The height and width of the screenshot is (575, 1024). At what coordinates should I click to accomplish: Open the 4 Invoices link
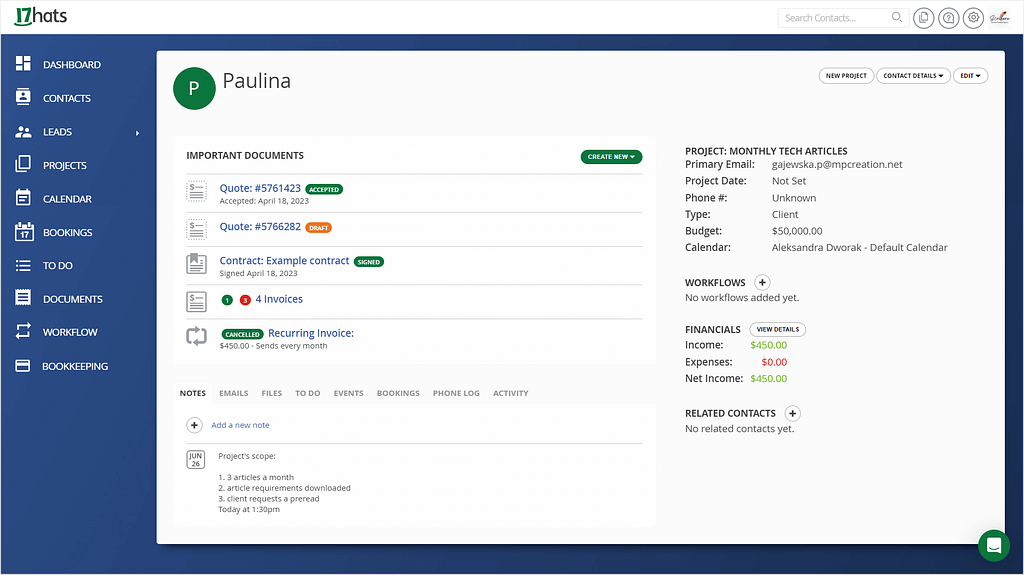[279, 299]
